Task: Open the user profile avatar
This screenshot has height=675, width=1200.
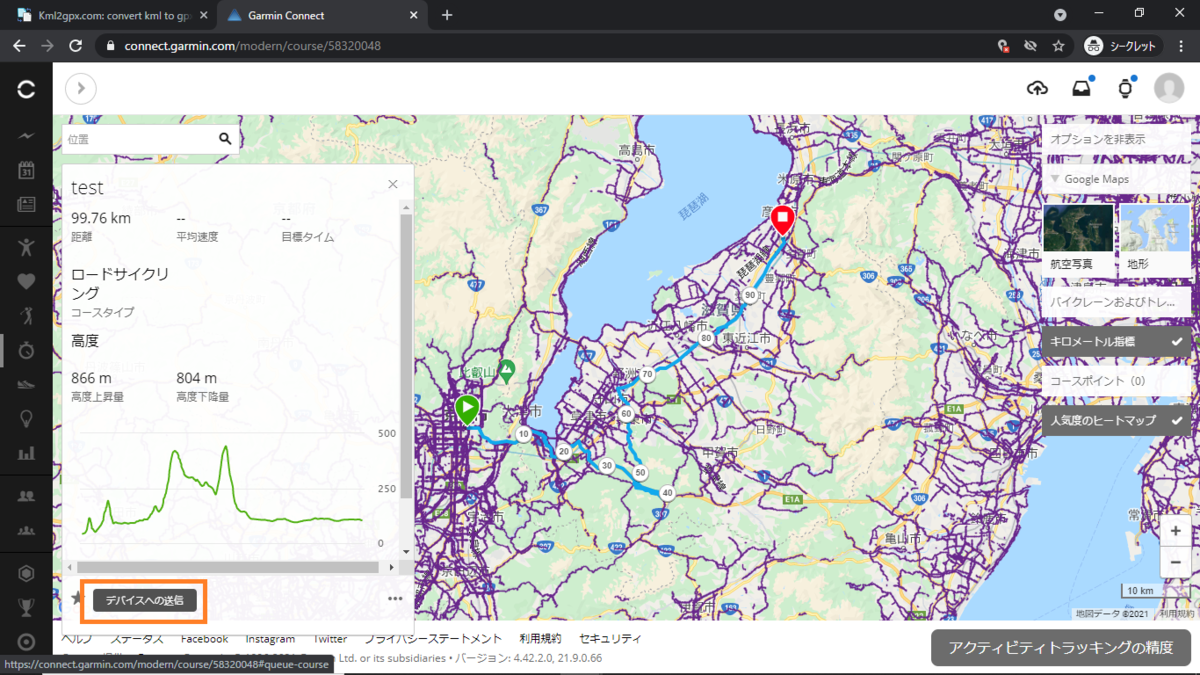Action: (x=1169, y=88)
